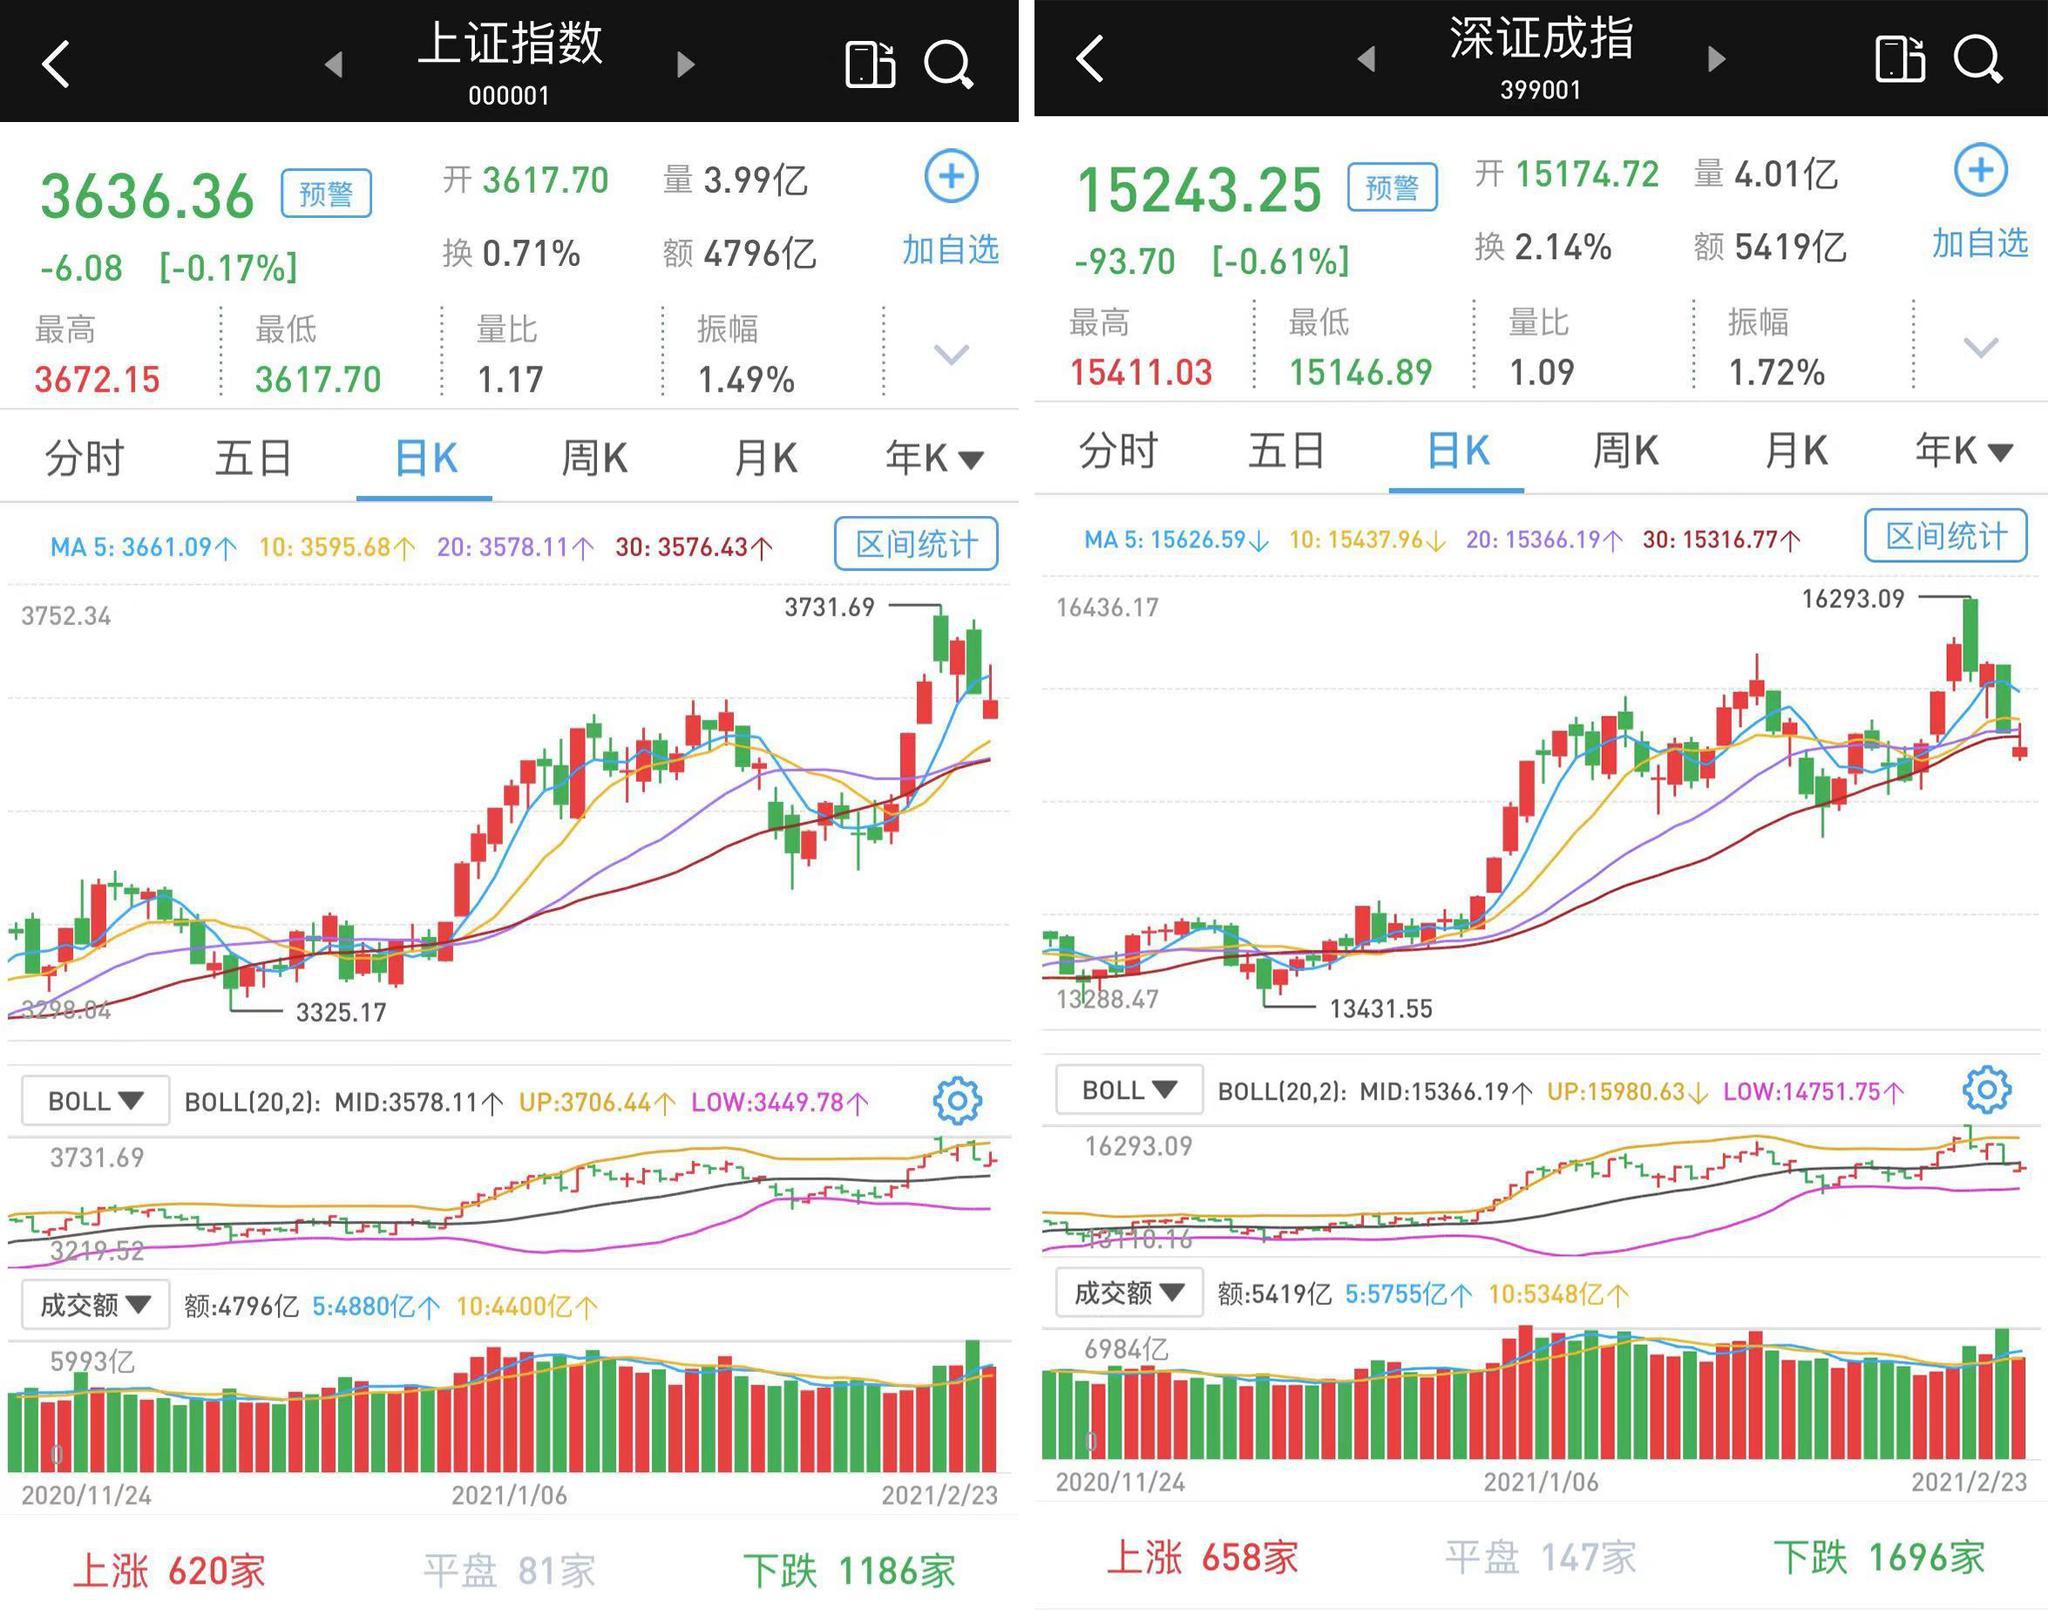The image size is (2048, 1610).
Task: Tap the 3325.17 low marker on 上证指数 chart
Action: click(x=341, y=1013)
